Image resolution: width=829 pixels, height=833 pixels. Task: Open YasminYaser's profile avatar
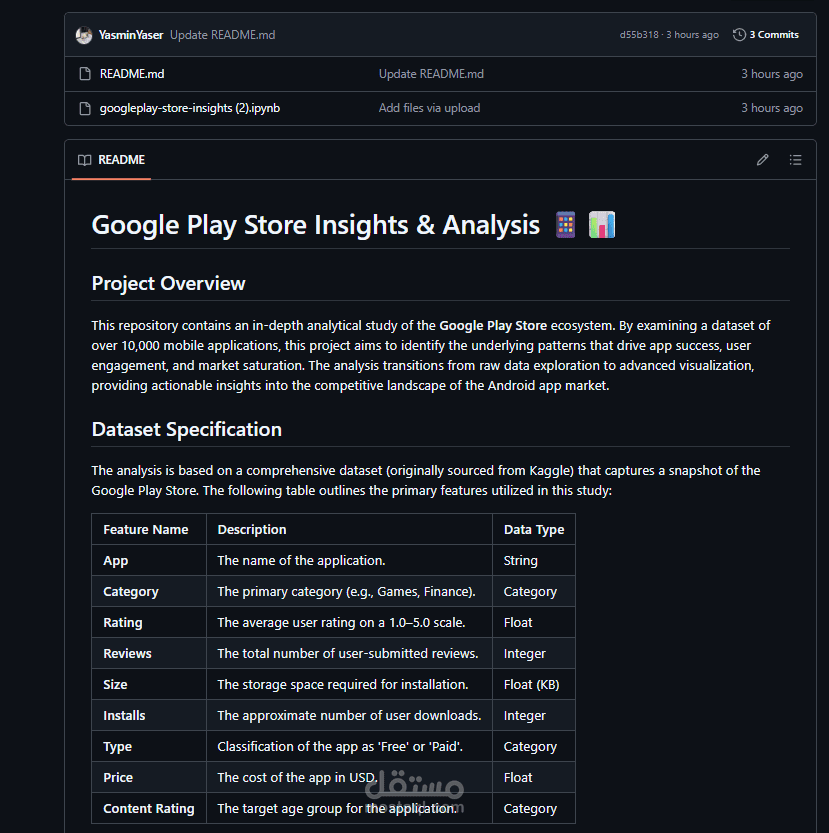point(84,34)
